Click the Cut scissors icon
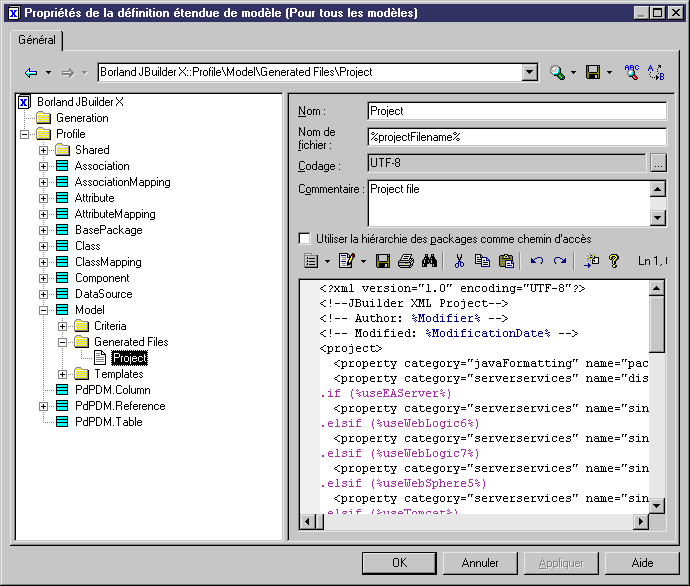690x586 pixels. point(459,261)
